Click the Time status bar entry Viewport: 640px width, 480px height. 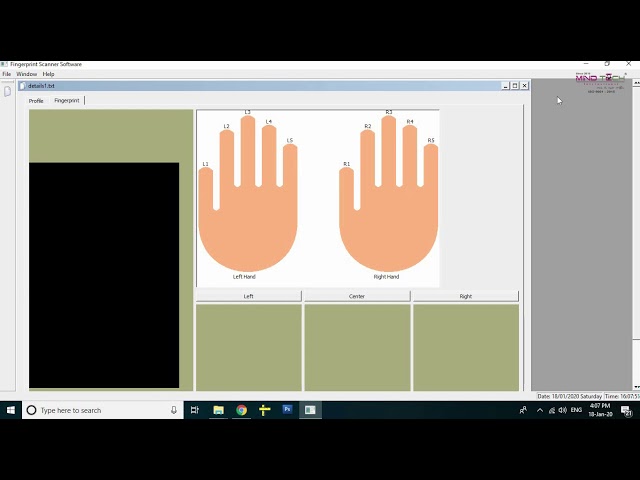pos(622,396)
